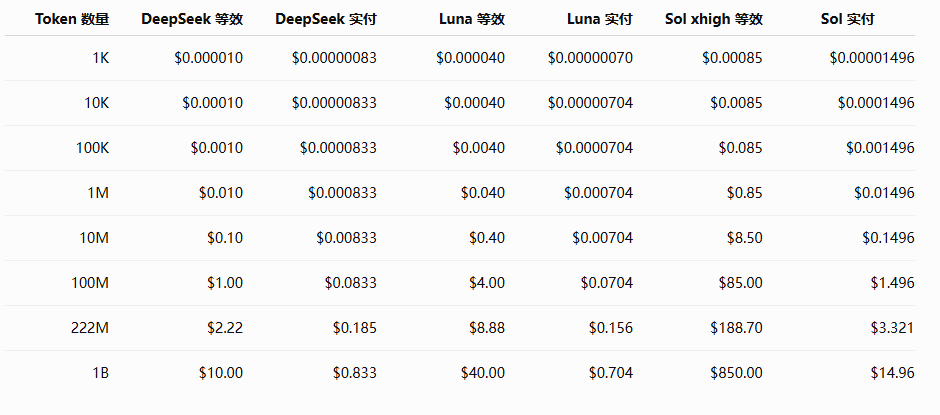Click the 1M Sol paid cell "$0.01496"

pyautogui.click(x=884, y=193)
